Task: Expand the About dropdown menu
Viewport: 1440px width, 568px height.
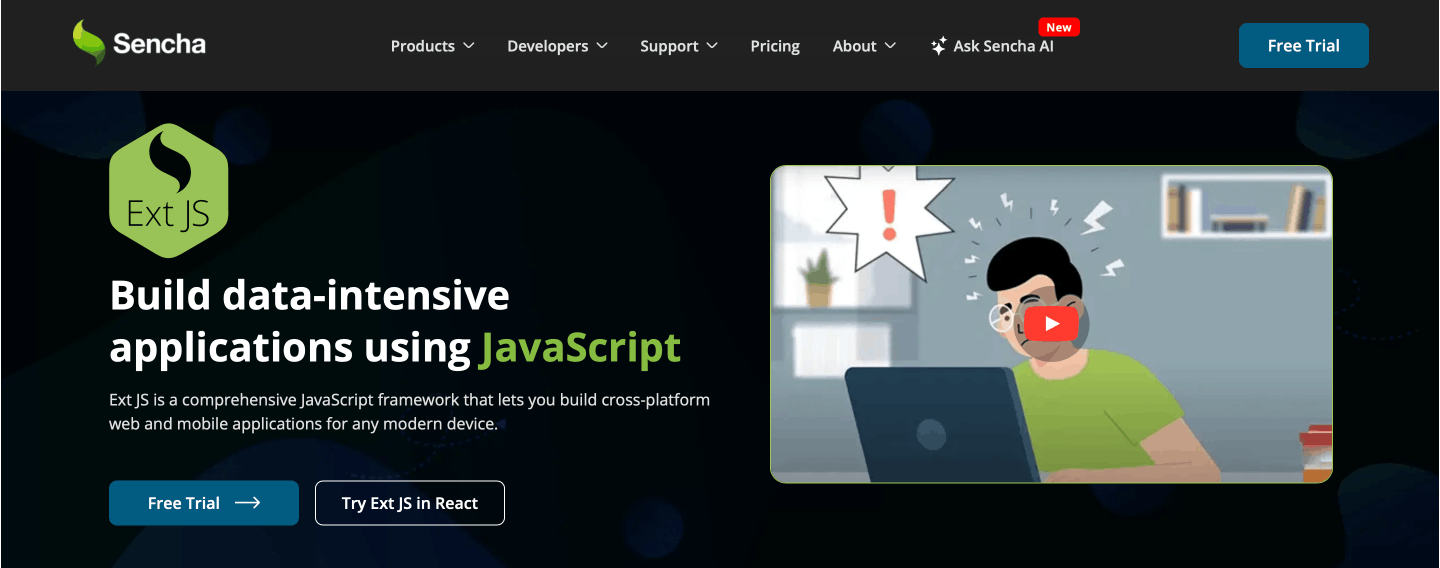Action: 864,46
